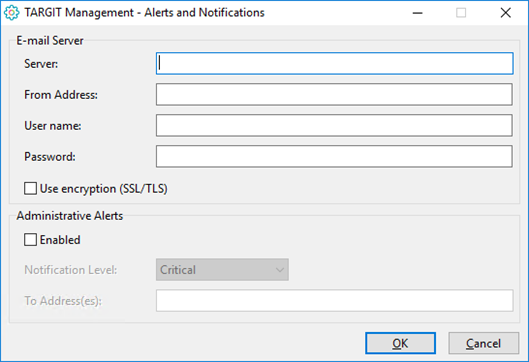Click the "E-mail Server" group title
529x362 pixels.
tap(50, 40)
